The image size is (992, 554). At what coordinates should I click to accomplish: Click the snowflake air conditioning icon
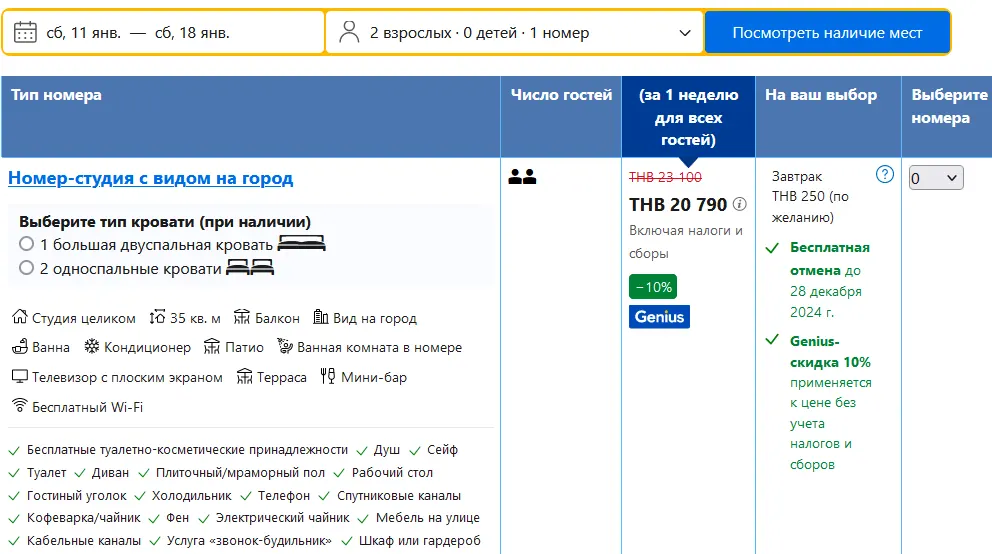[x=91, y=347]
